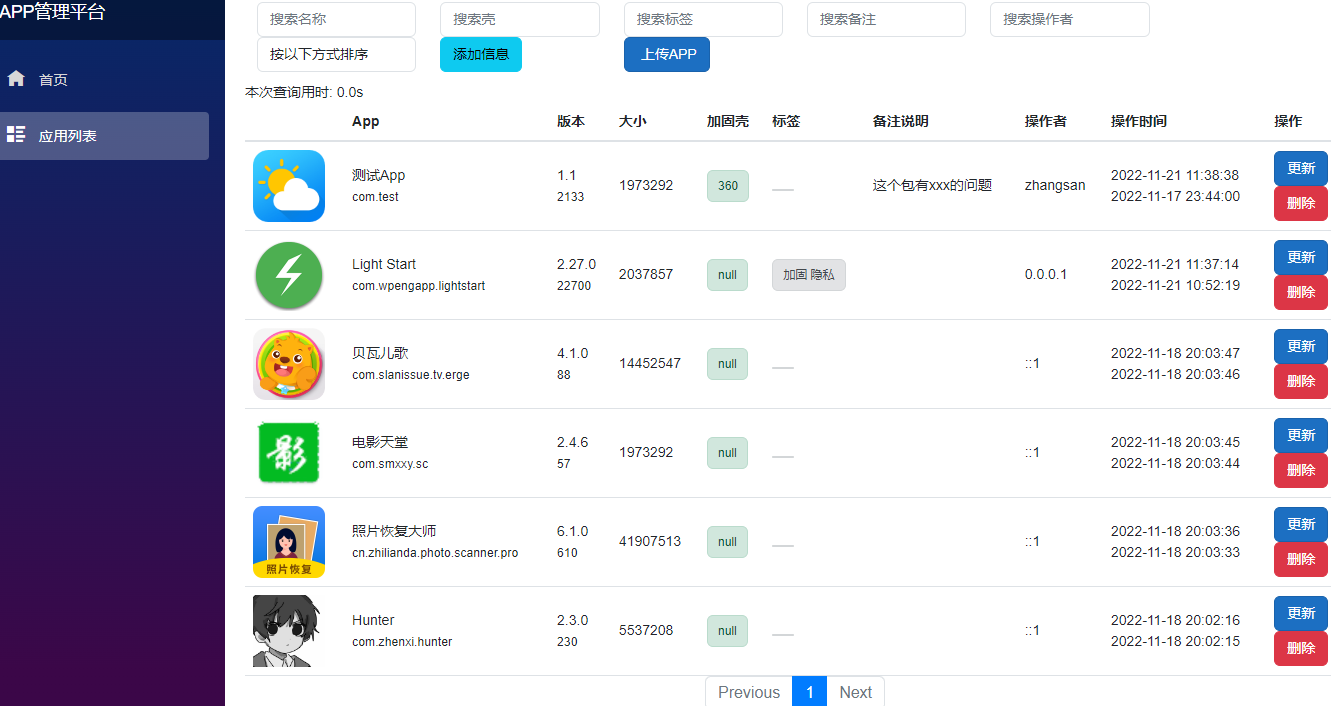Click the 照片恢复大师 photo repair icon
This screenshot has height=706, width=1331.
pyautogui.click(x=288, y=541)
